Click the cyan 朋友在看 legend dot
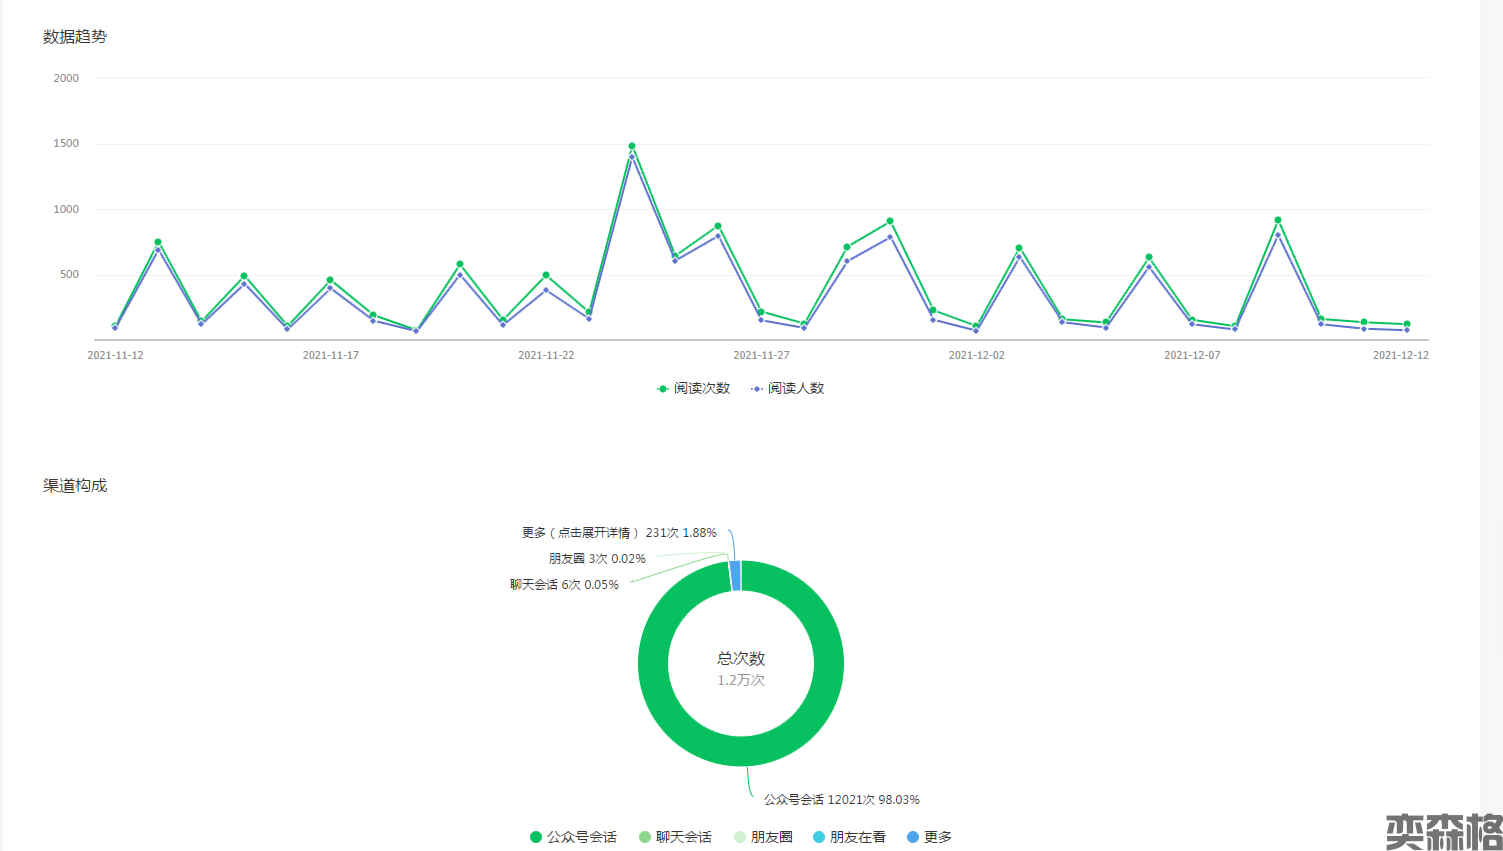The height and width of the screenshot is (851, 1503). [x=819, y=837]
